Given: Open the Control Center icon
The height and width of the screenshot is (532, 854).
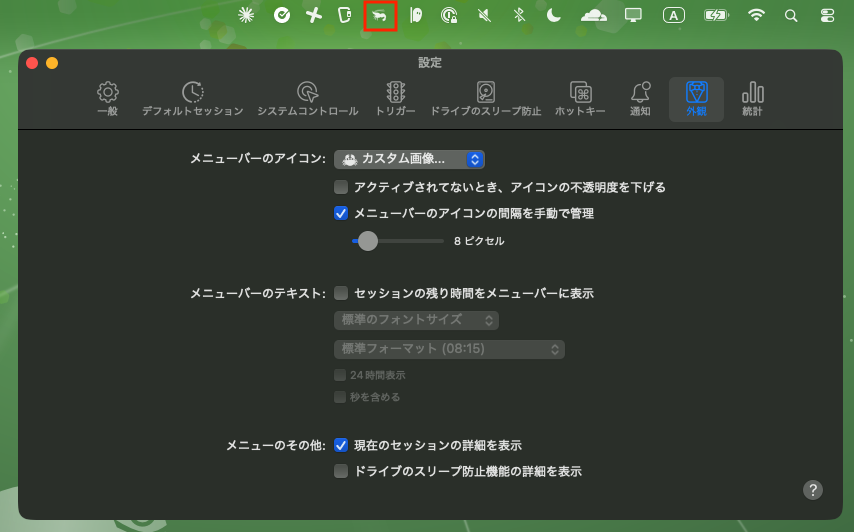Looking at the screenshot, I should point(827,16).
